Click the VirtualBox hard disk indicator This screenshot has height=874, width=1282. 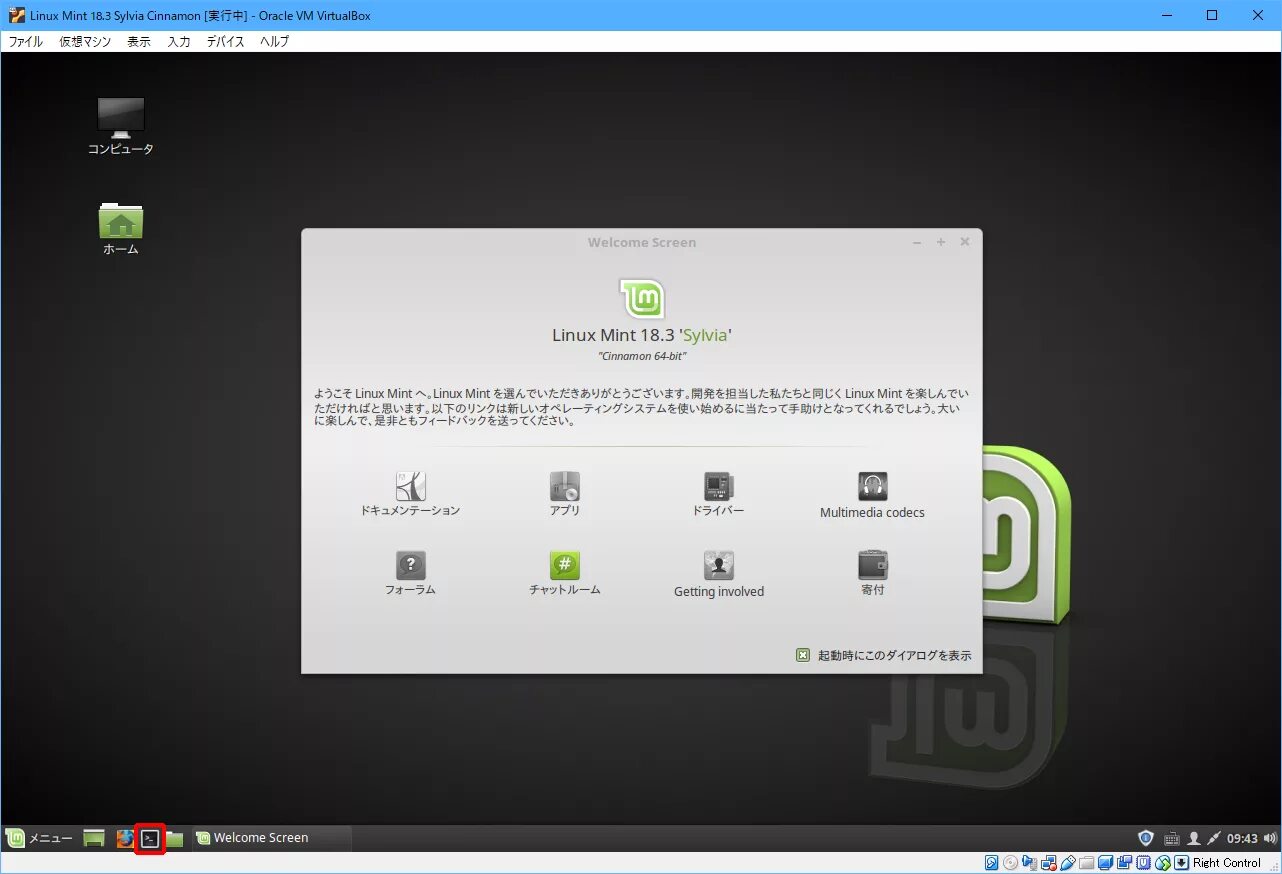coord(991,862)
